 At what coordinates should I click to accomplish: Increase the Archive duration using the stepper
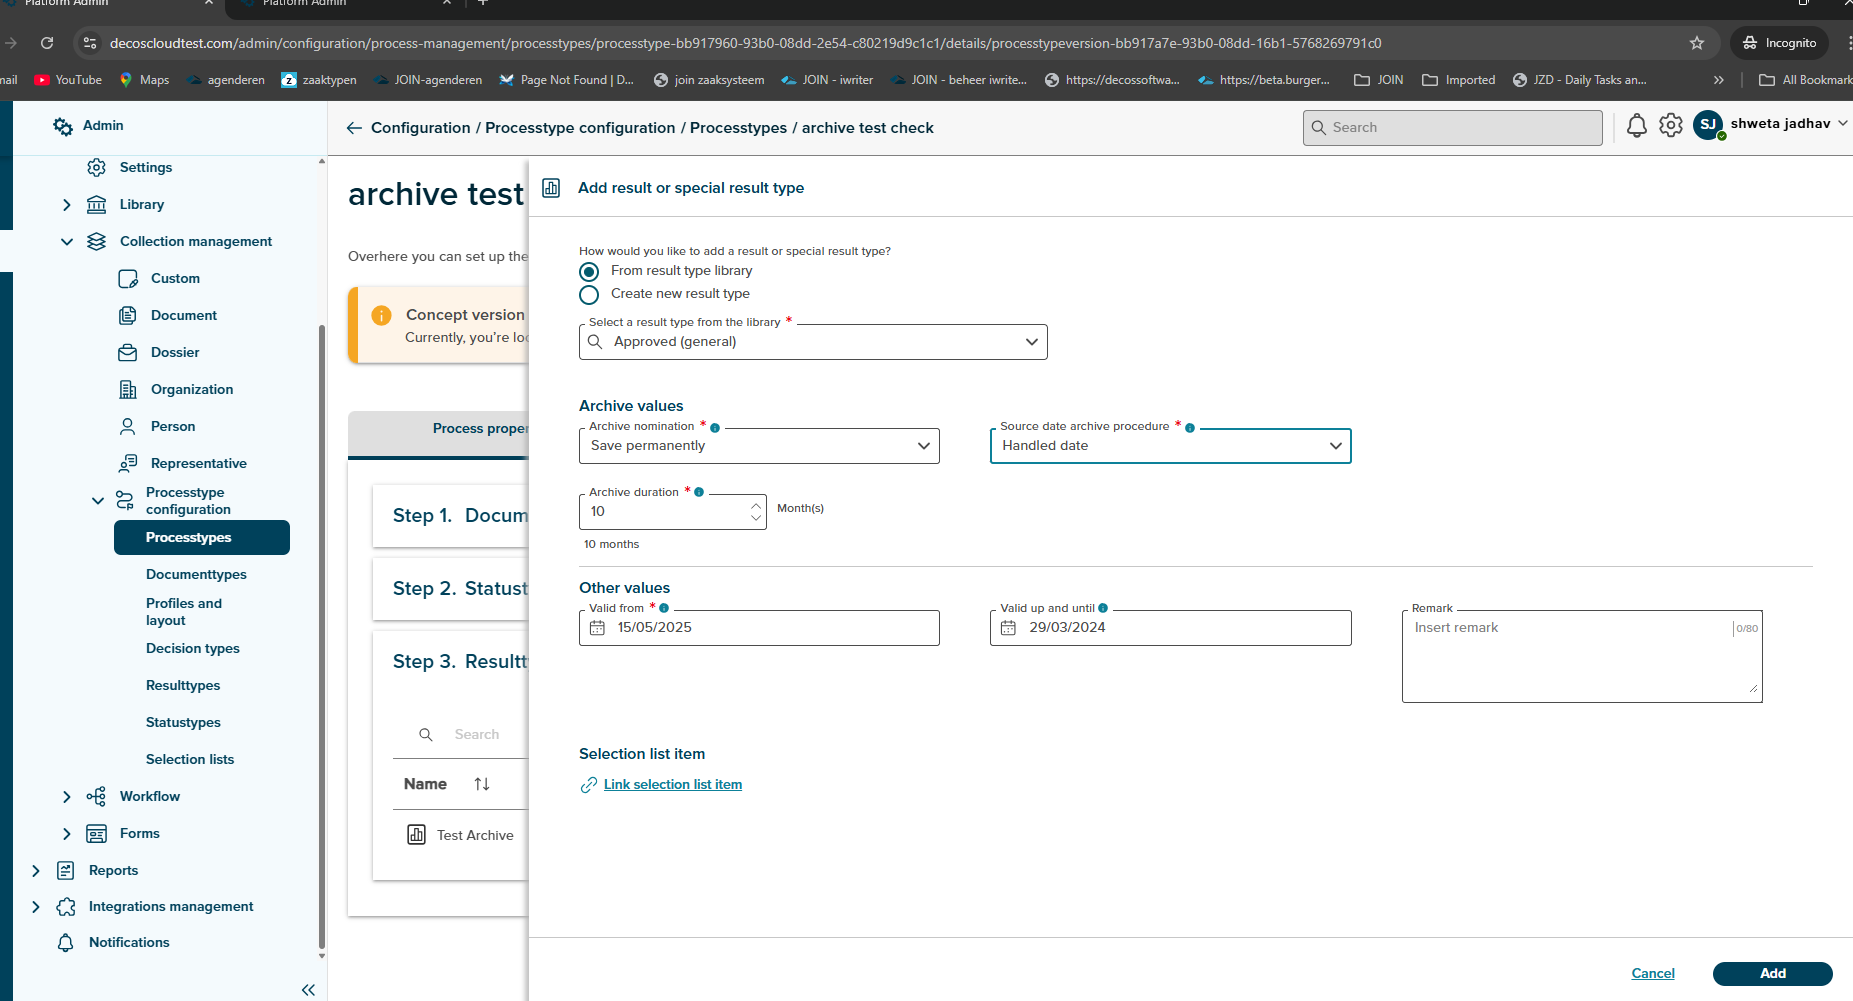click(756, 506)
